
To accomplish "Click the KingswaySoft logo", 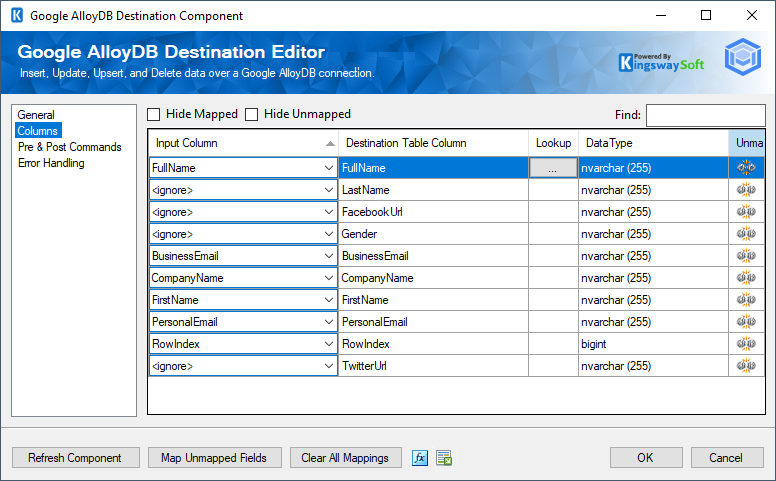I will coord(661,62).
